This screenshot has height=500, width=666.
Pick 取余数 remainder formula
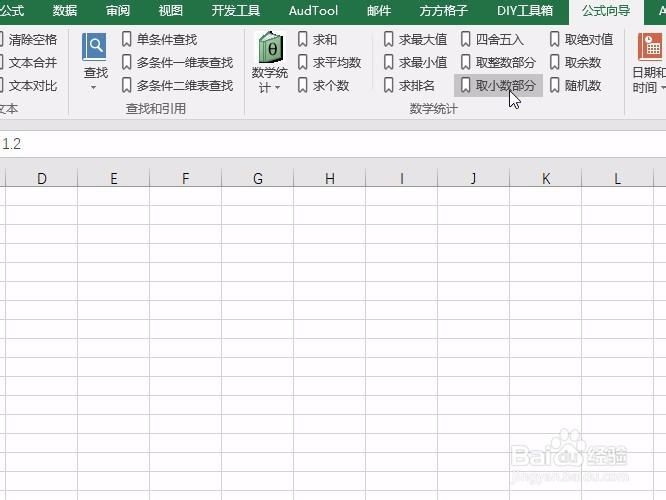(576, 62)
